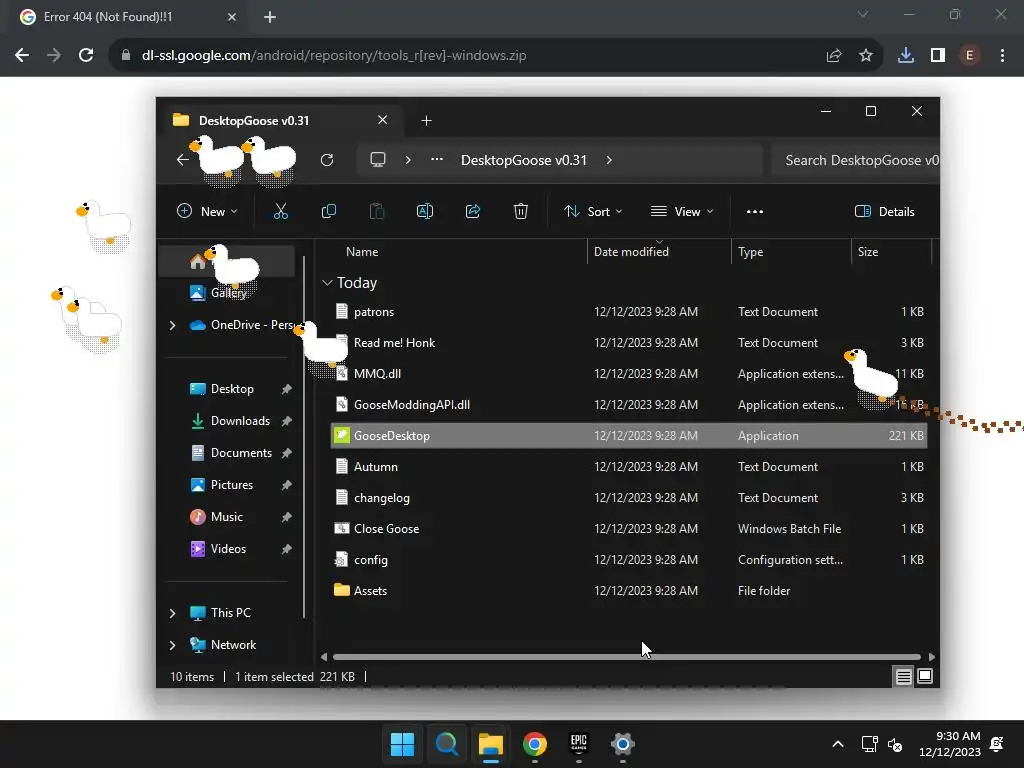
Task: Toggle the Details pane button
Action: coord(884,212)
